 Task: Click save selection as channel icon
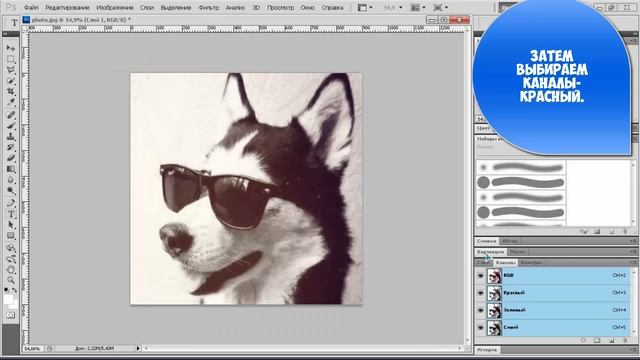click(x=597, y=340)
